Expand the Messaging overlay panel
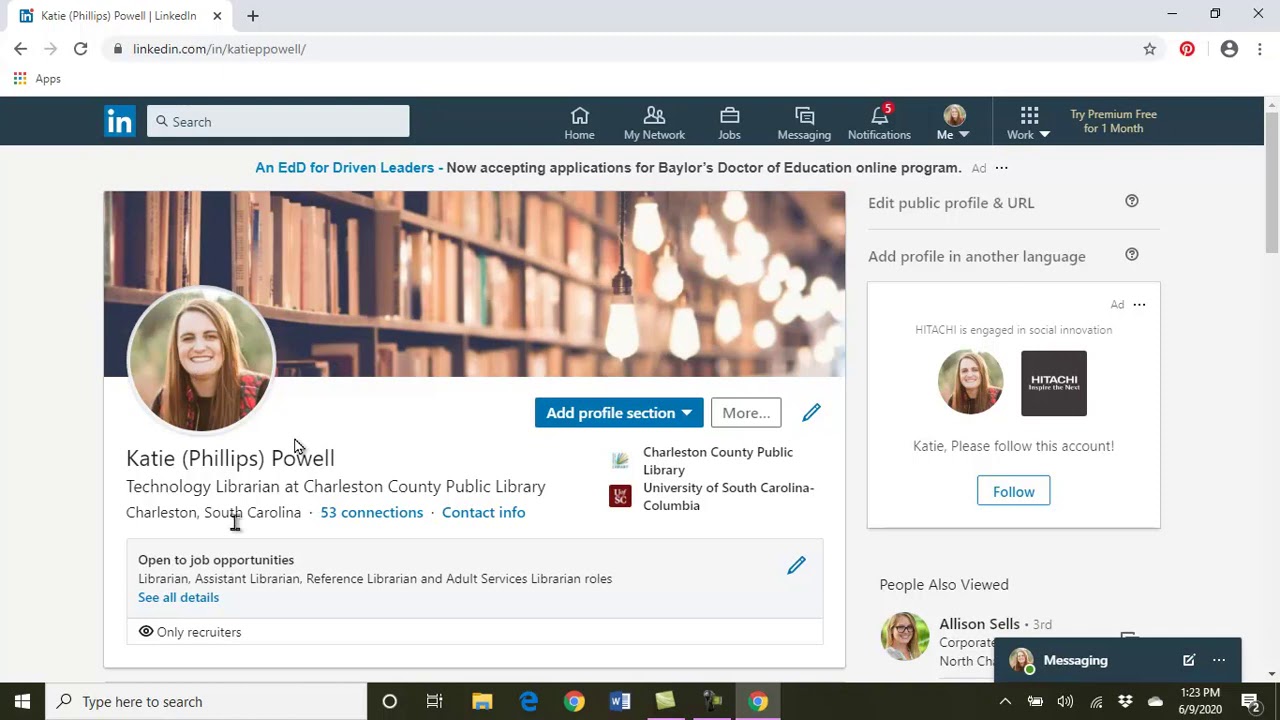Screen dimensions: 1280x720 tap(1075, 660)
